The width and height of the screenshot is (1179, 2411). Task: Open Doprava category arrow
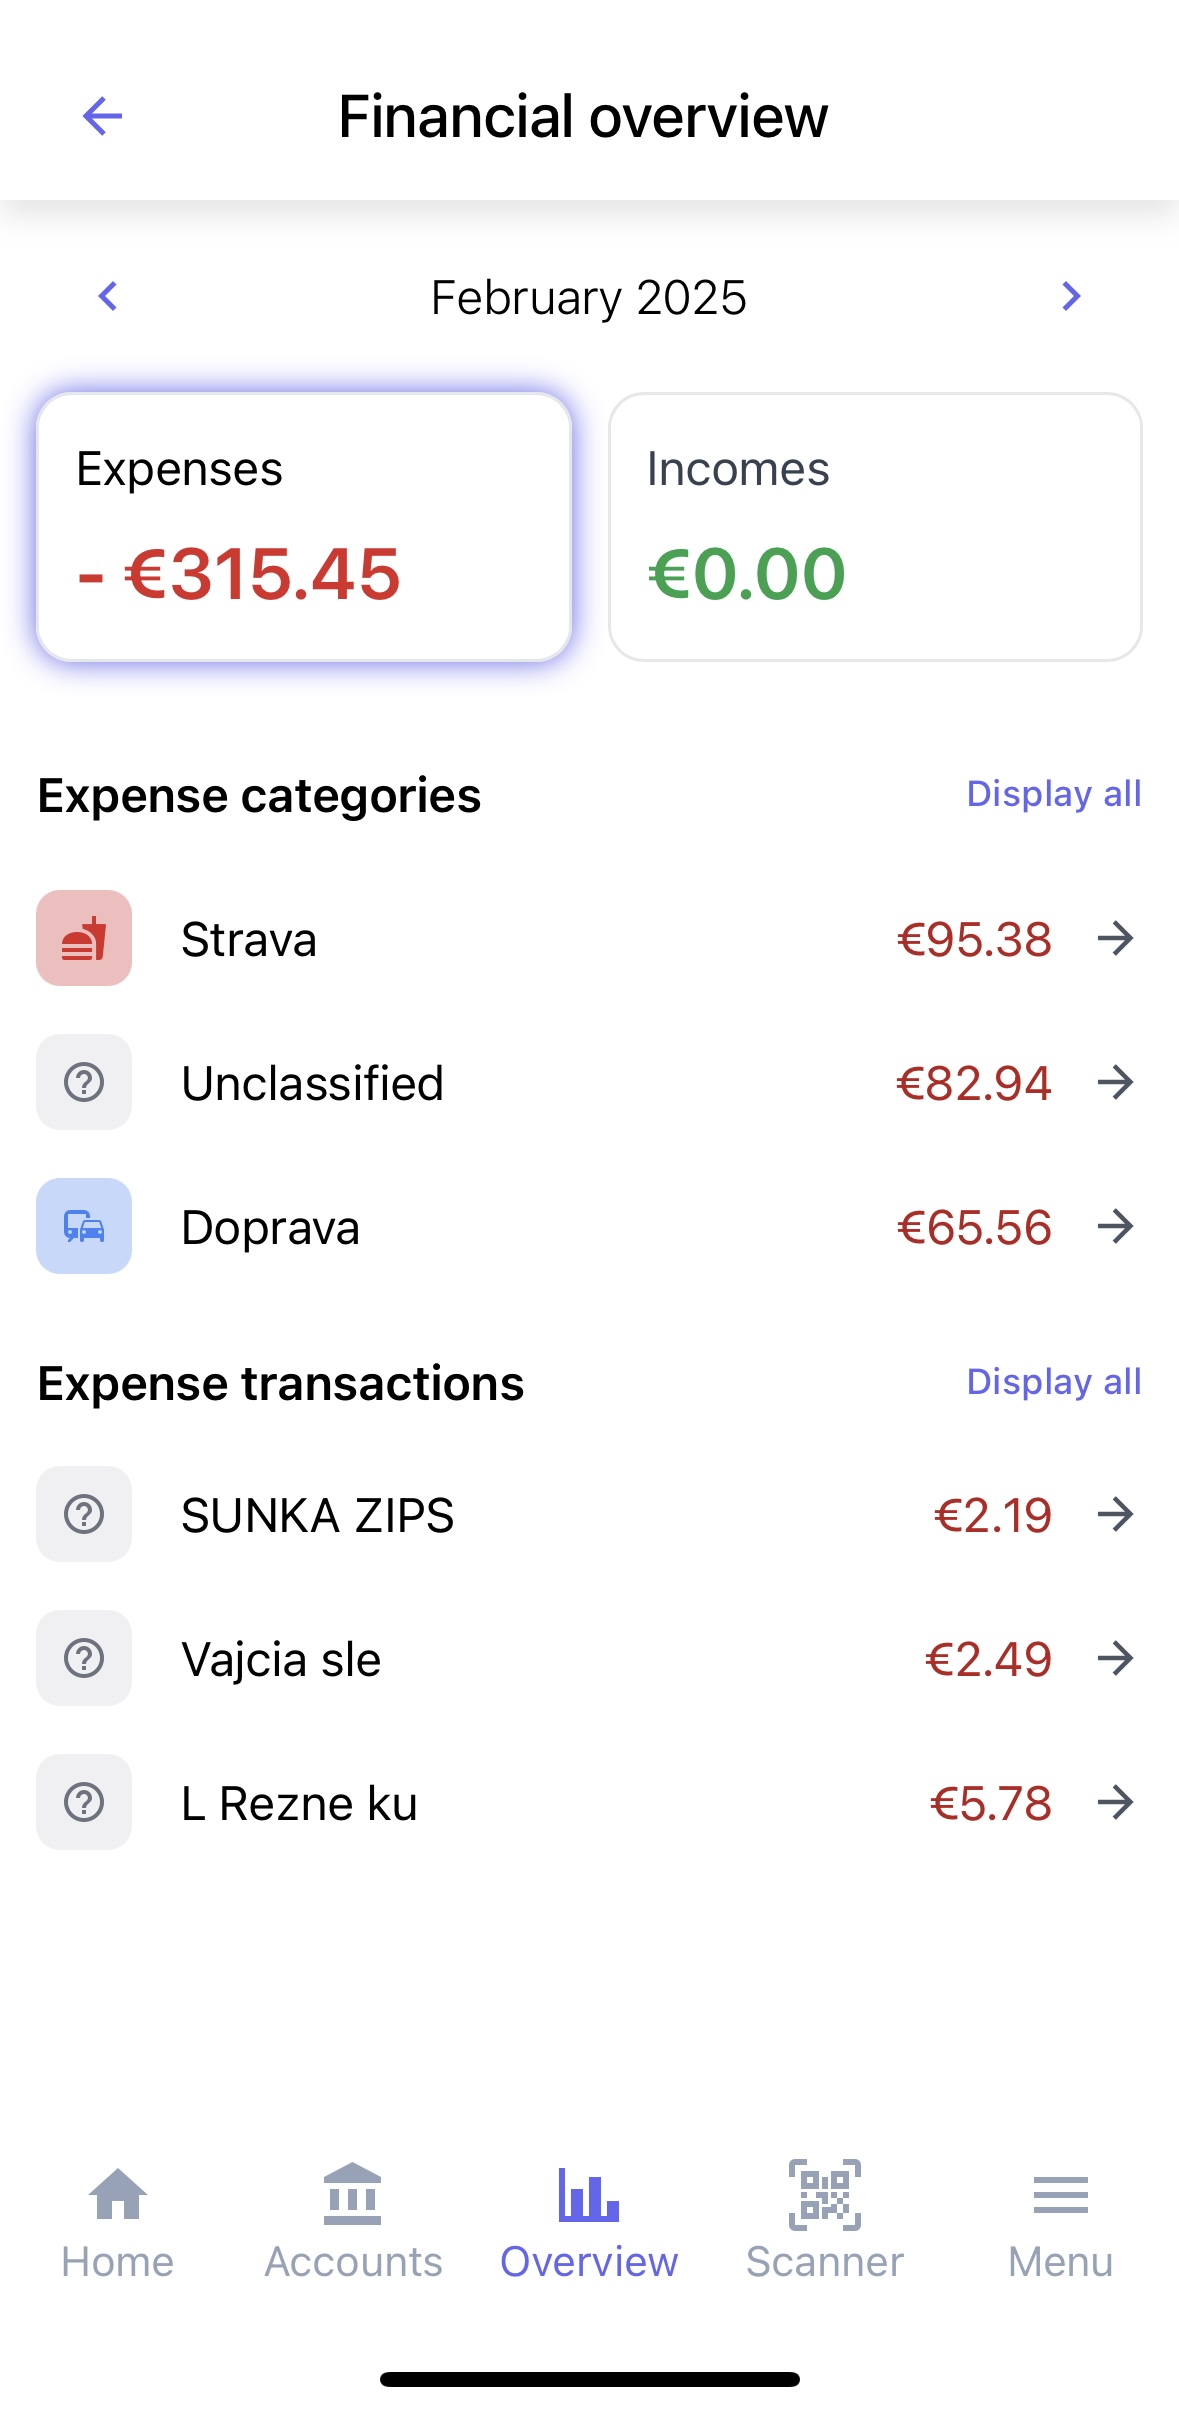(x=1115, y=1226)
